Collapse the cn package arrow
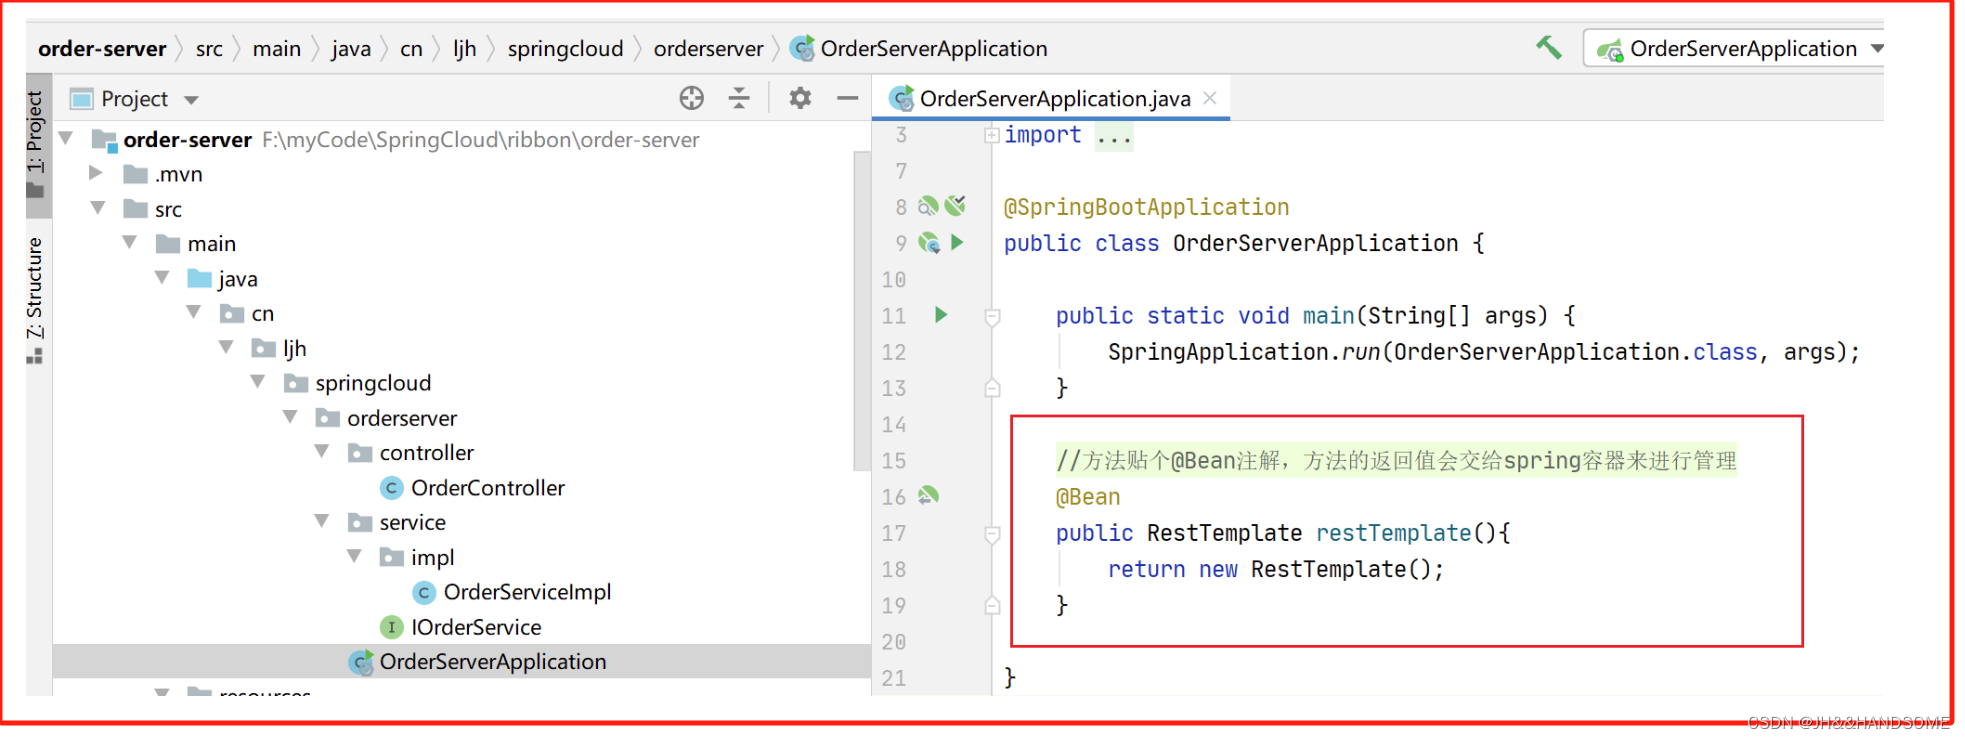The height and width of the screenshot is (739, 1965). pyautogui.click(x=194, y=313)
